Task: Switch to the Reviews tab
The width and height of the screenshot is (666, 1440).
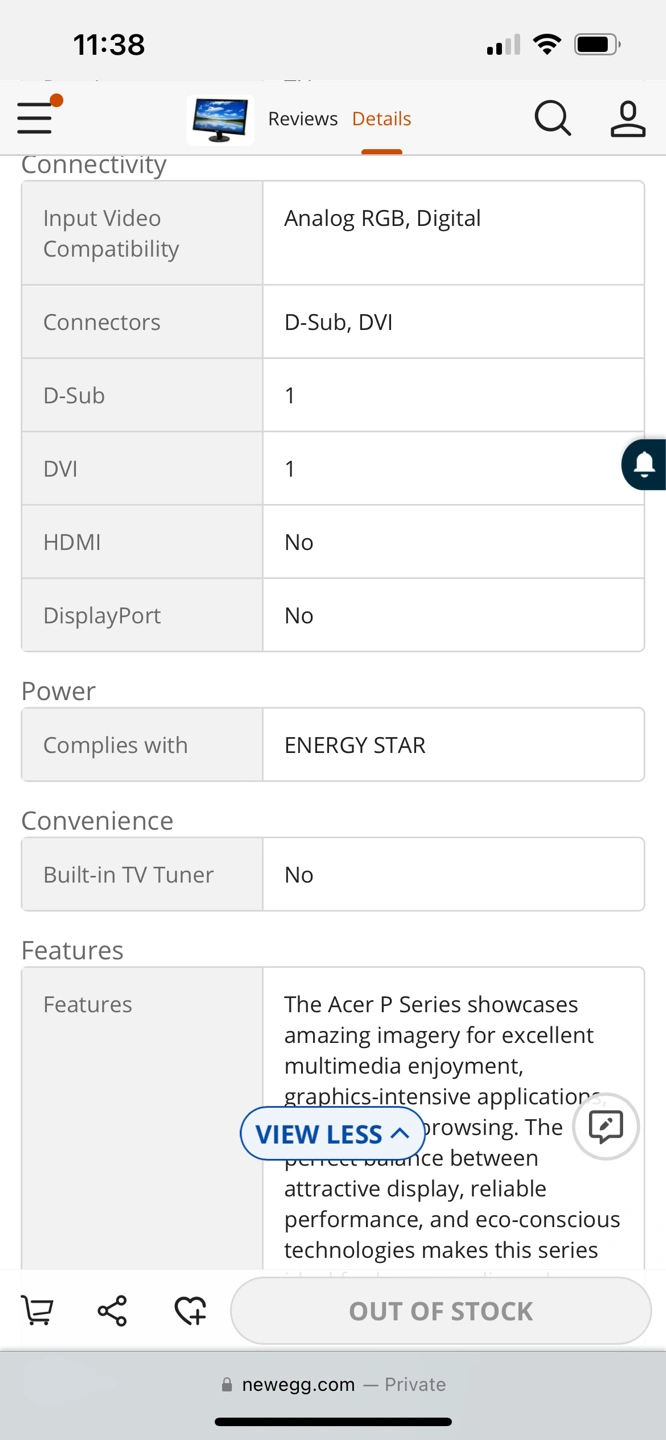Action: pyautogui.click(x=303, y=118)
